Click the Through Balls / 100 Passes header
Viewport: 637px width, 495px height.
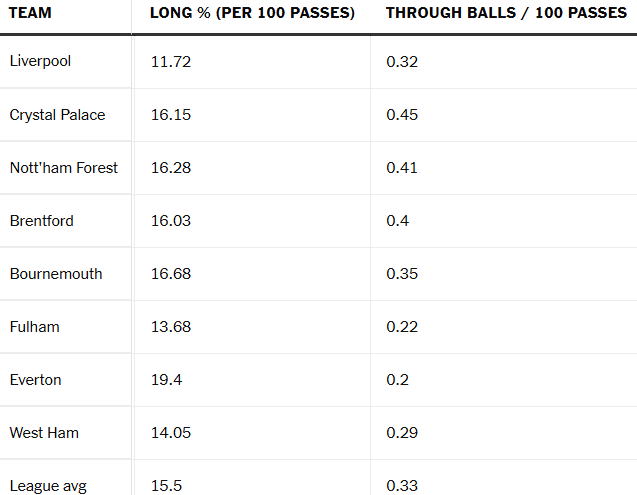click(506, 13)
